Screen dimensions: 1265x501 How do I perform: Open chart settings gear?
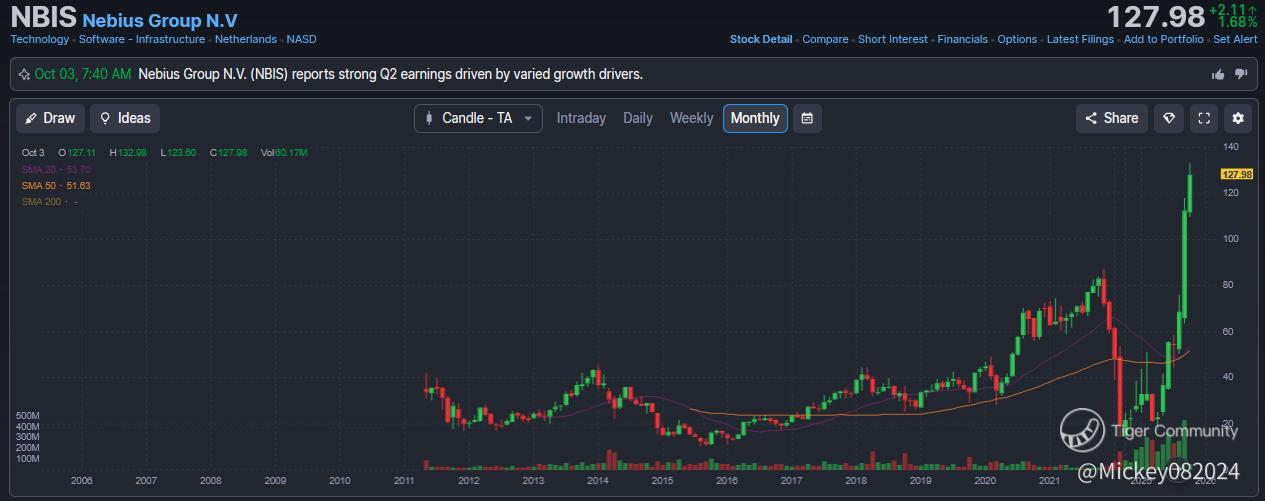pyautogui.click(x=1238, y=118)
